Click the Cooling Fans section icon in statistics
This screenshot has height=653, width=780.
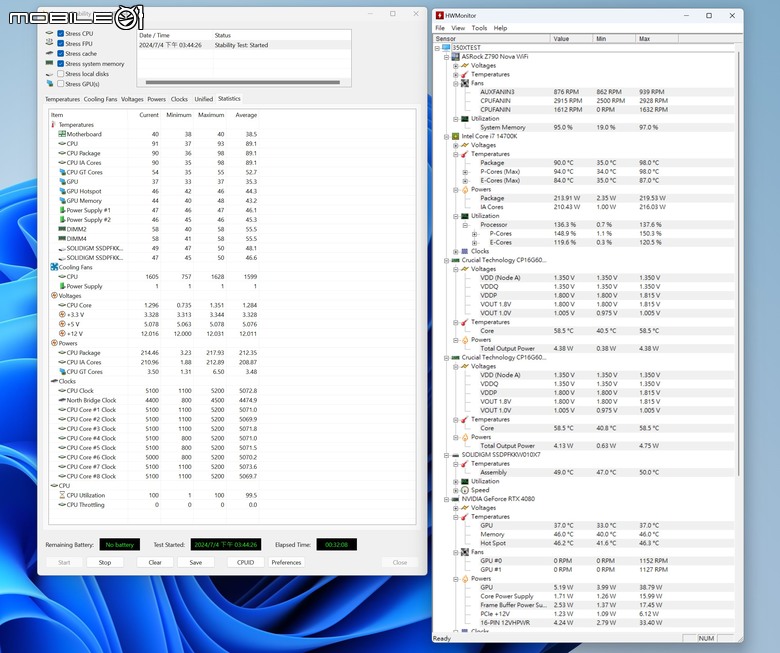click(54, 267)
